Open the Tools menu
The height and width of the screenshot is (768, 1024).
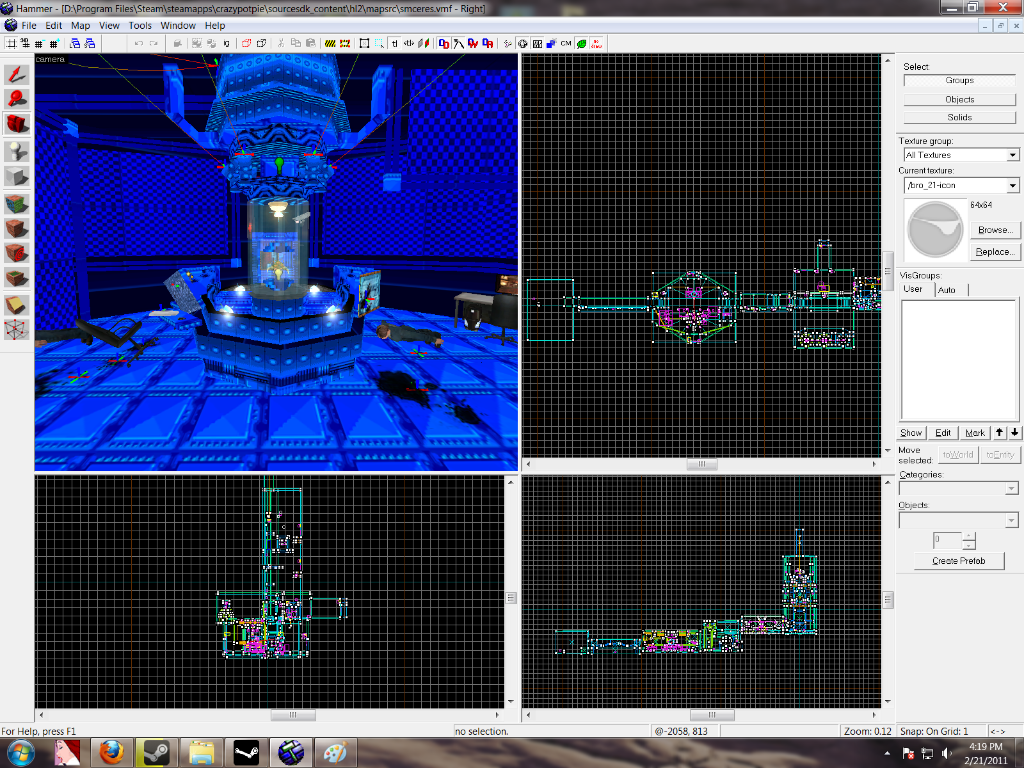pyautogui.click(x=140, y=25)
